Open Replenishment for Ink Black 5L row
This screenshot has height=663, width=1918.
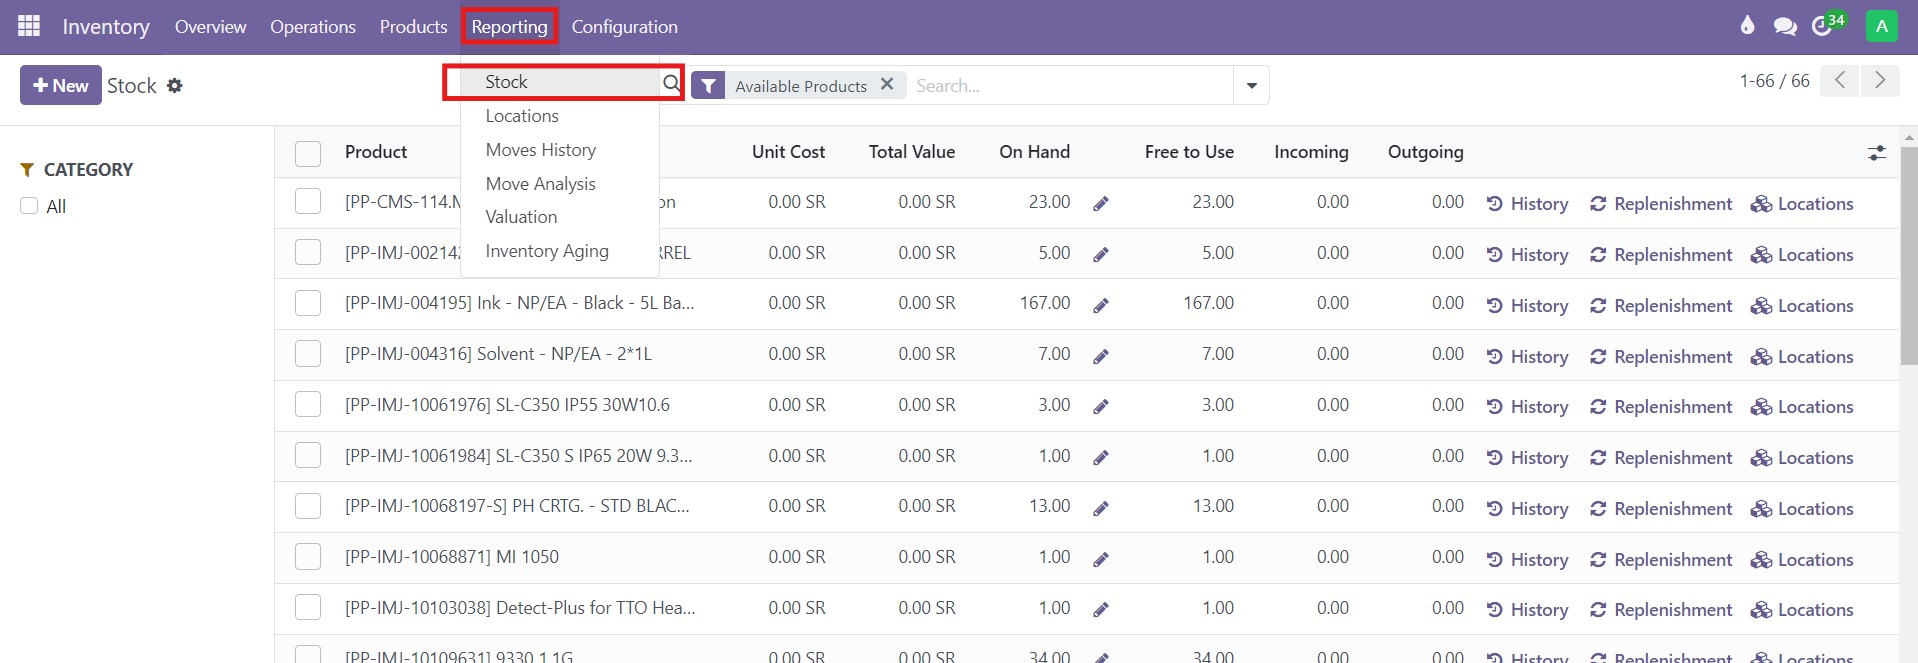tap(1660, 306)
